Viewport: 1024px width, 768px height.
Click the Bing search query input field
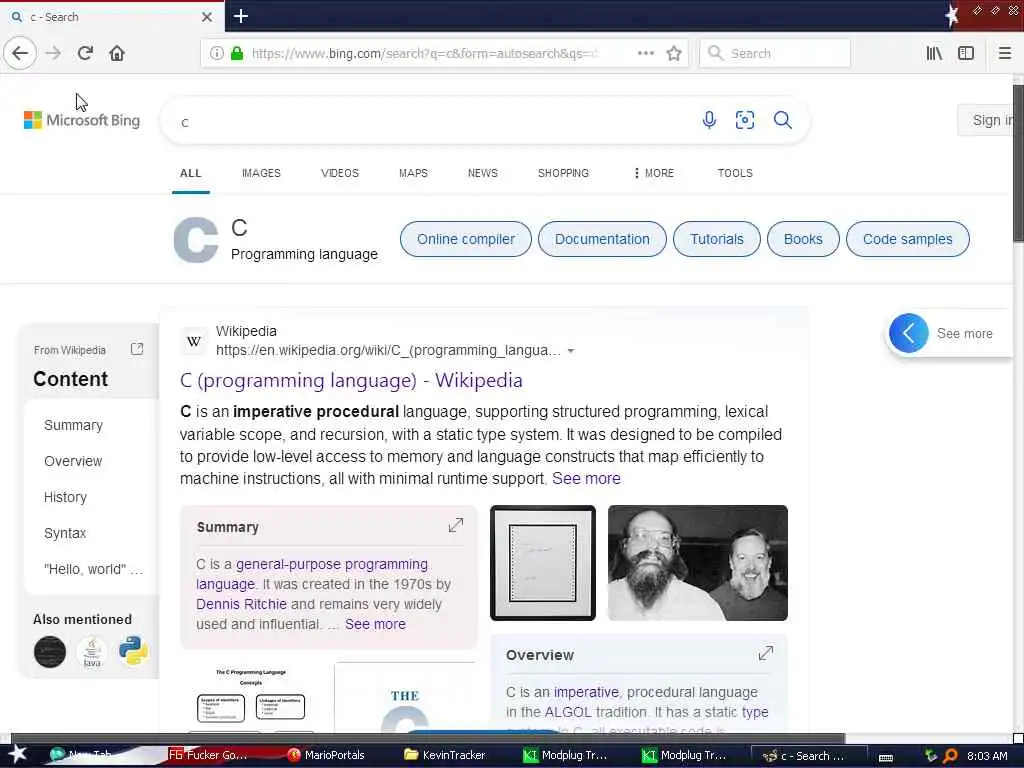click(431, 121)
